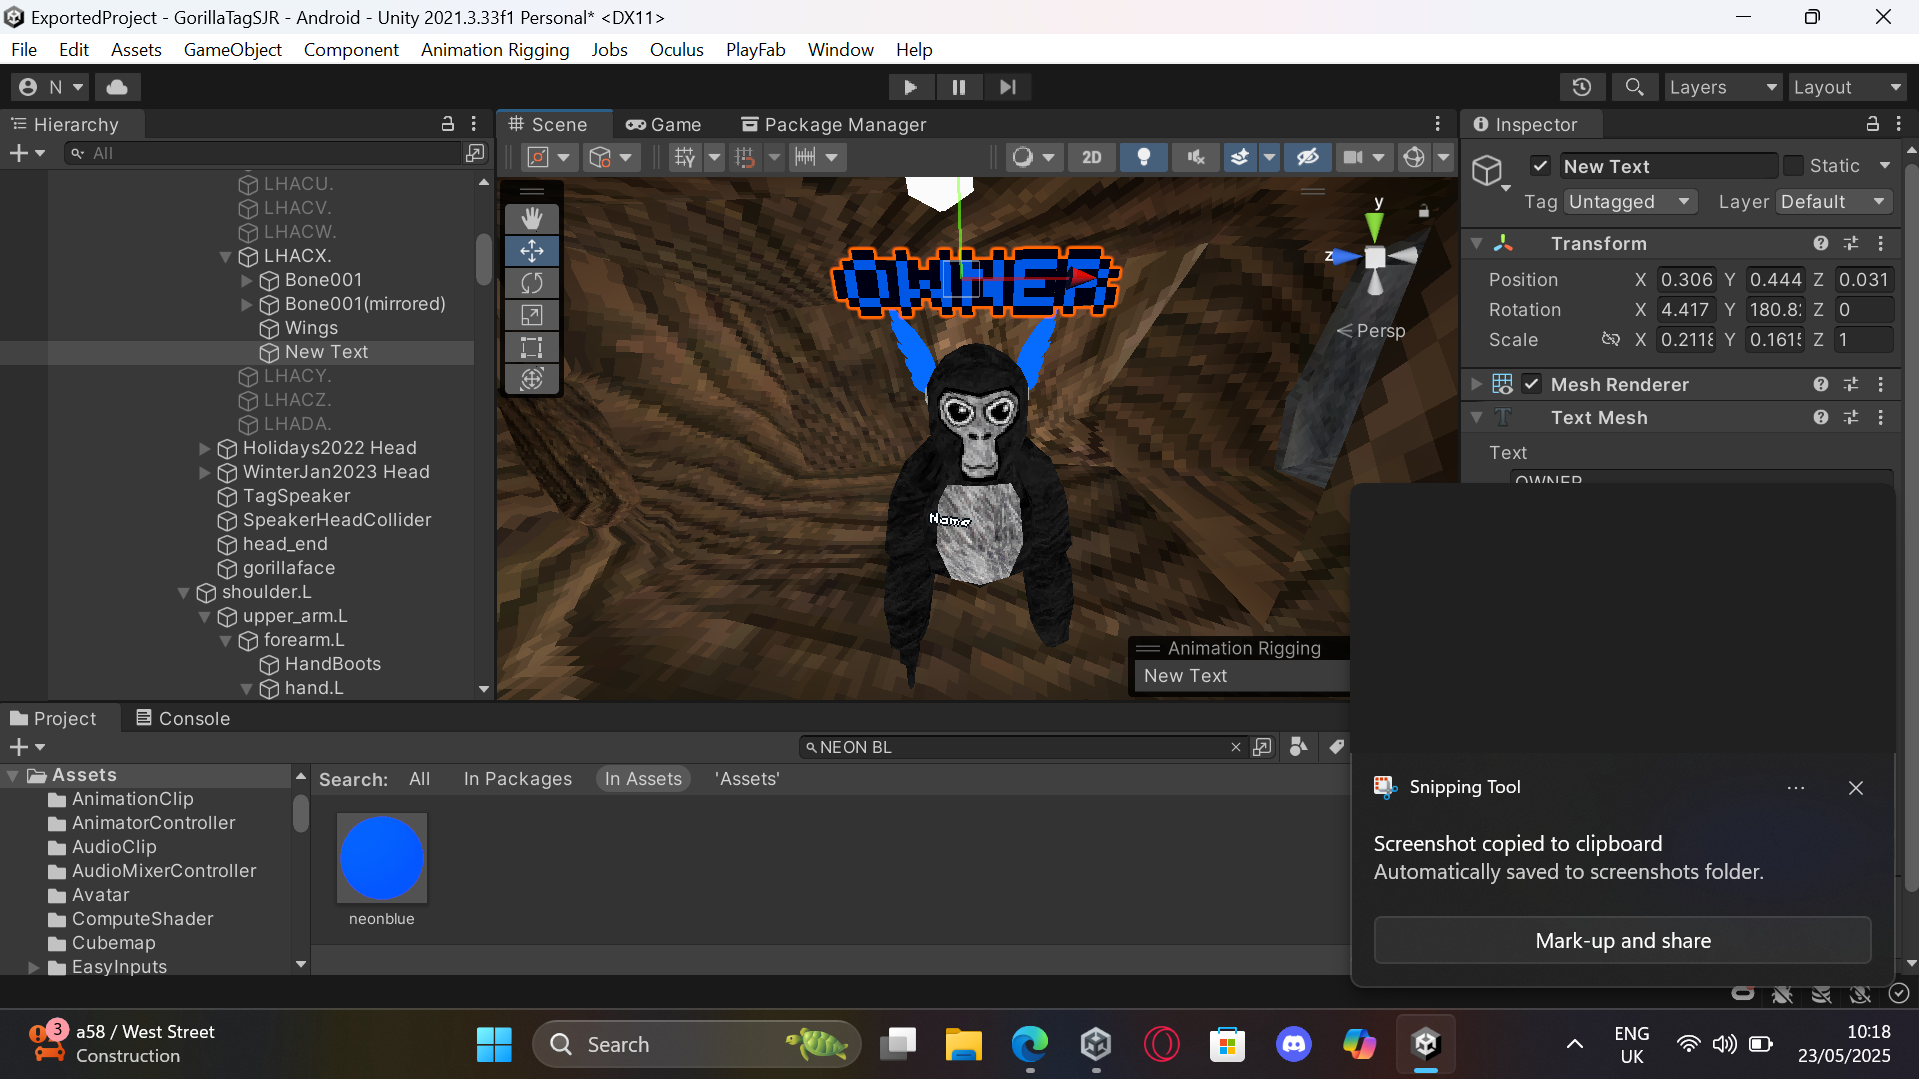The height and width of the screenshot is (1079, 1919).
Task: Click the tool handle pivot icon
Action: pyautogui.click(x=538, y=157)
